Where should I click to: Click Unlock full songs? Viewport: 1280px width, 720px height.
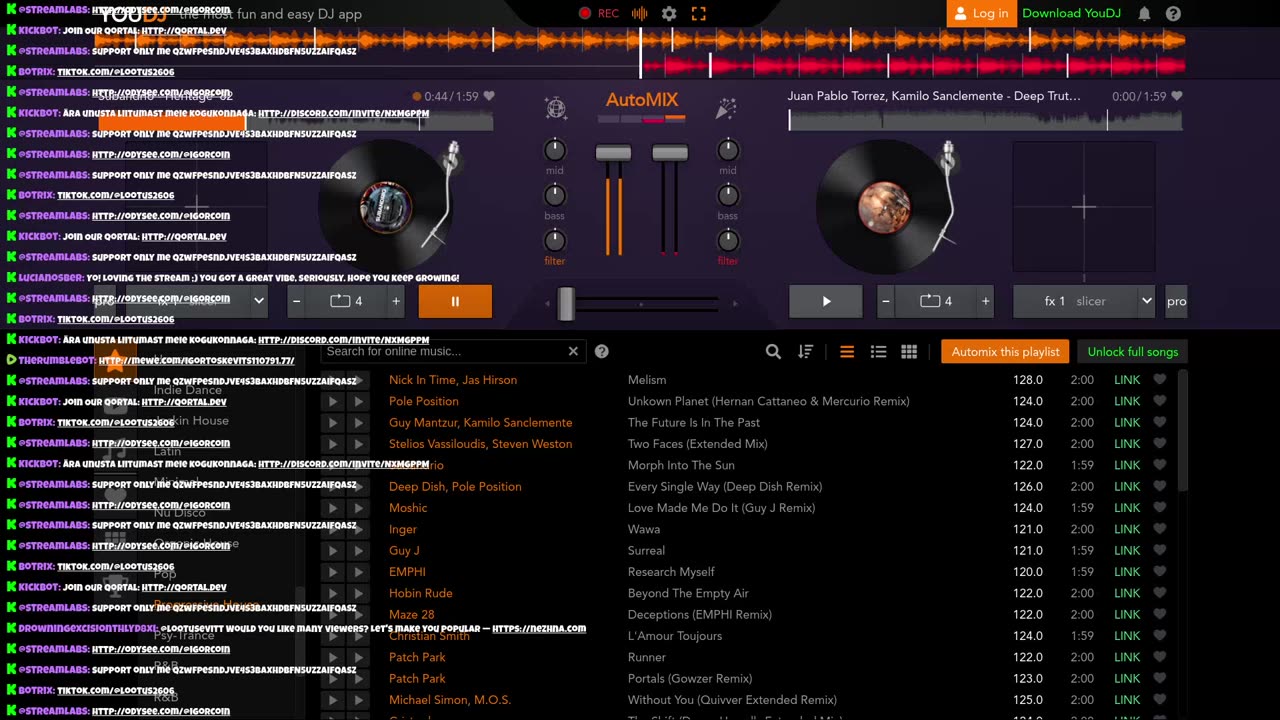[1132, 352]
